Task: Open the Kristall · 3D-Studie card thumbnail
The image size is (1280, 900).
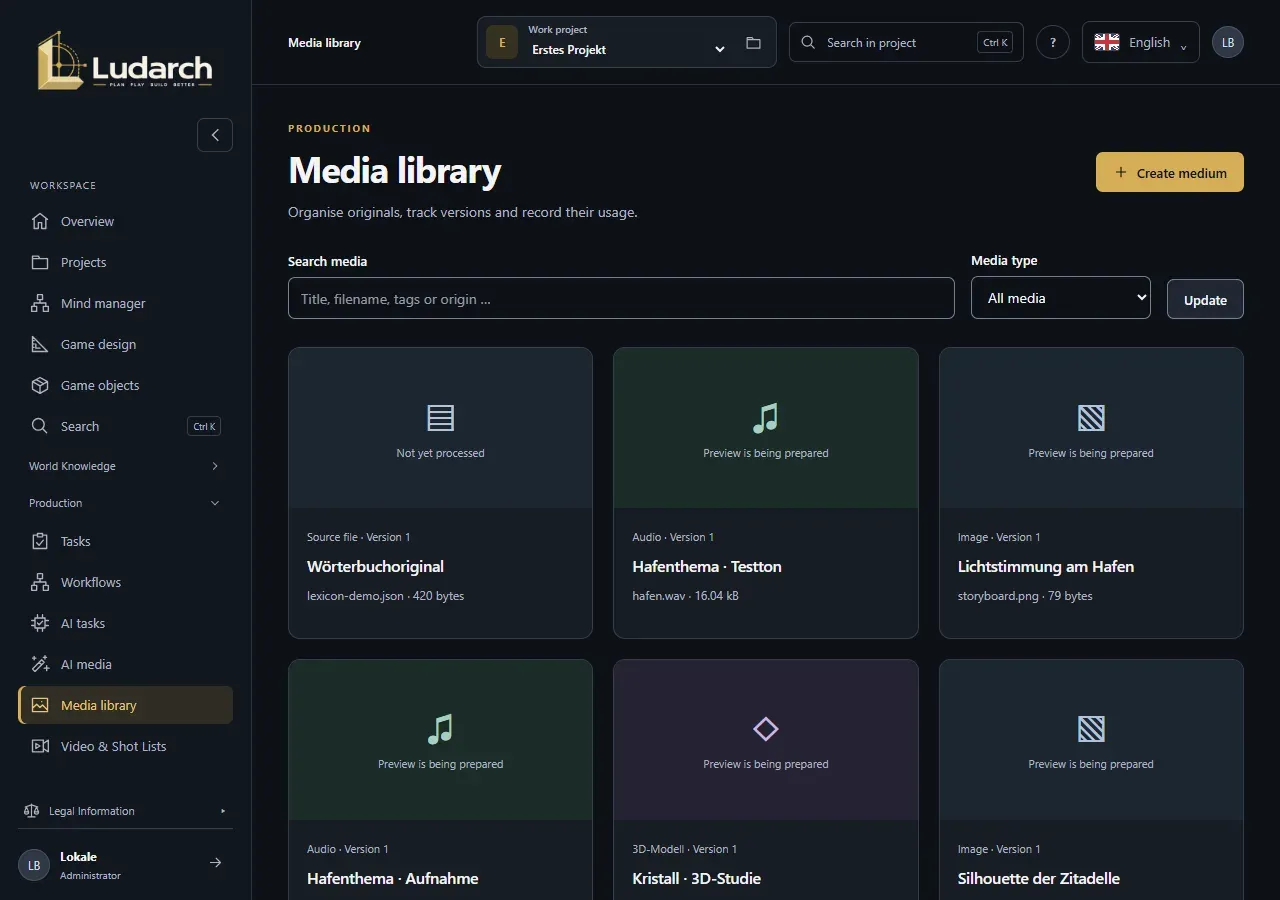Action: [x=766, y=740]
